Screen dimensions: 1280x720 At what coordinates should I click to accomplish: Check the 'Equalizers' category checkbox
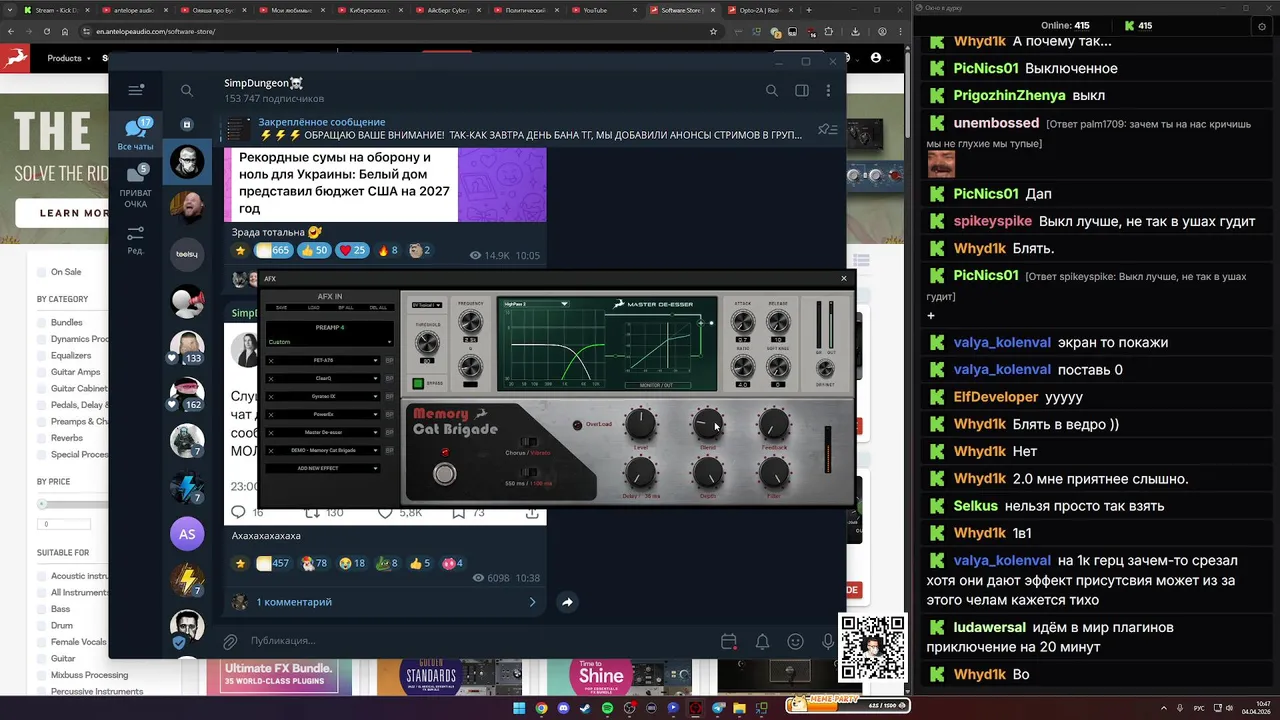click(42, 355)
